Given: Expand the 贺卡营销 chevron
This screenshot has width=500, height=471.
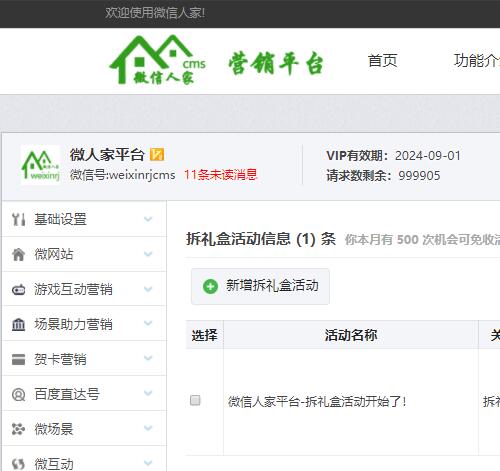Looking at the screenshot, I should coord(148,358).
